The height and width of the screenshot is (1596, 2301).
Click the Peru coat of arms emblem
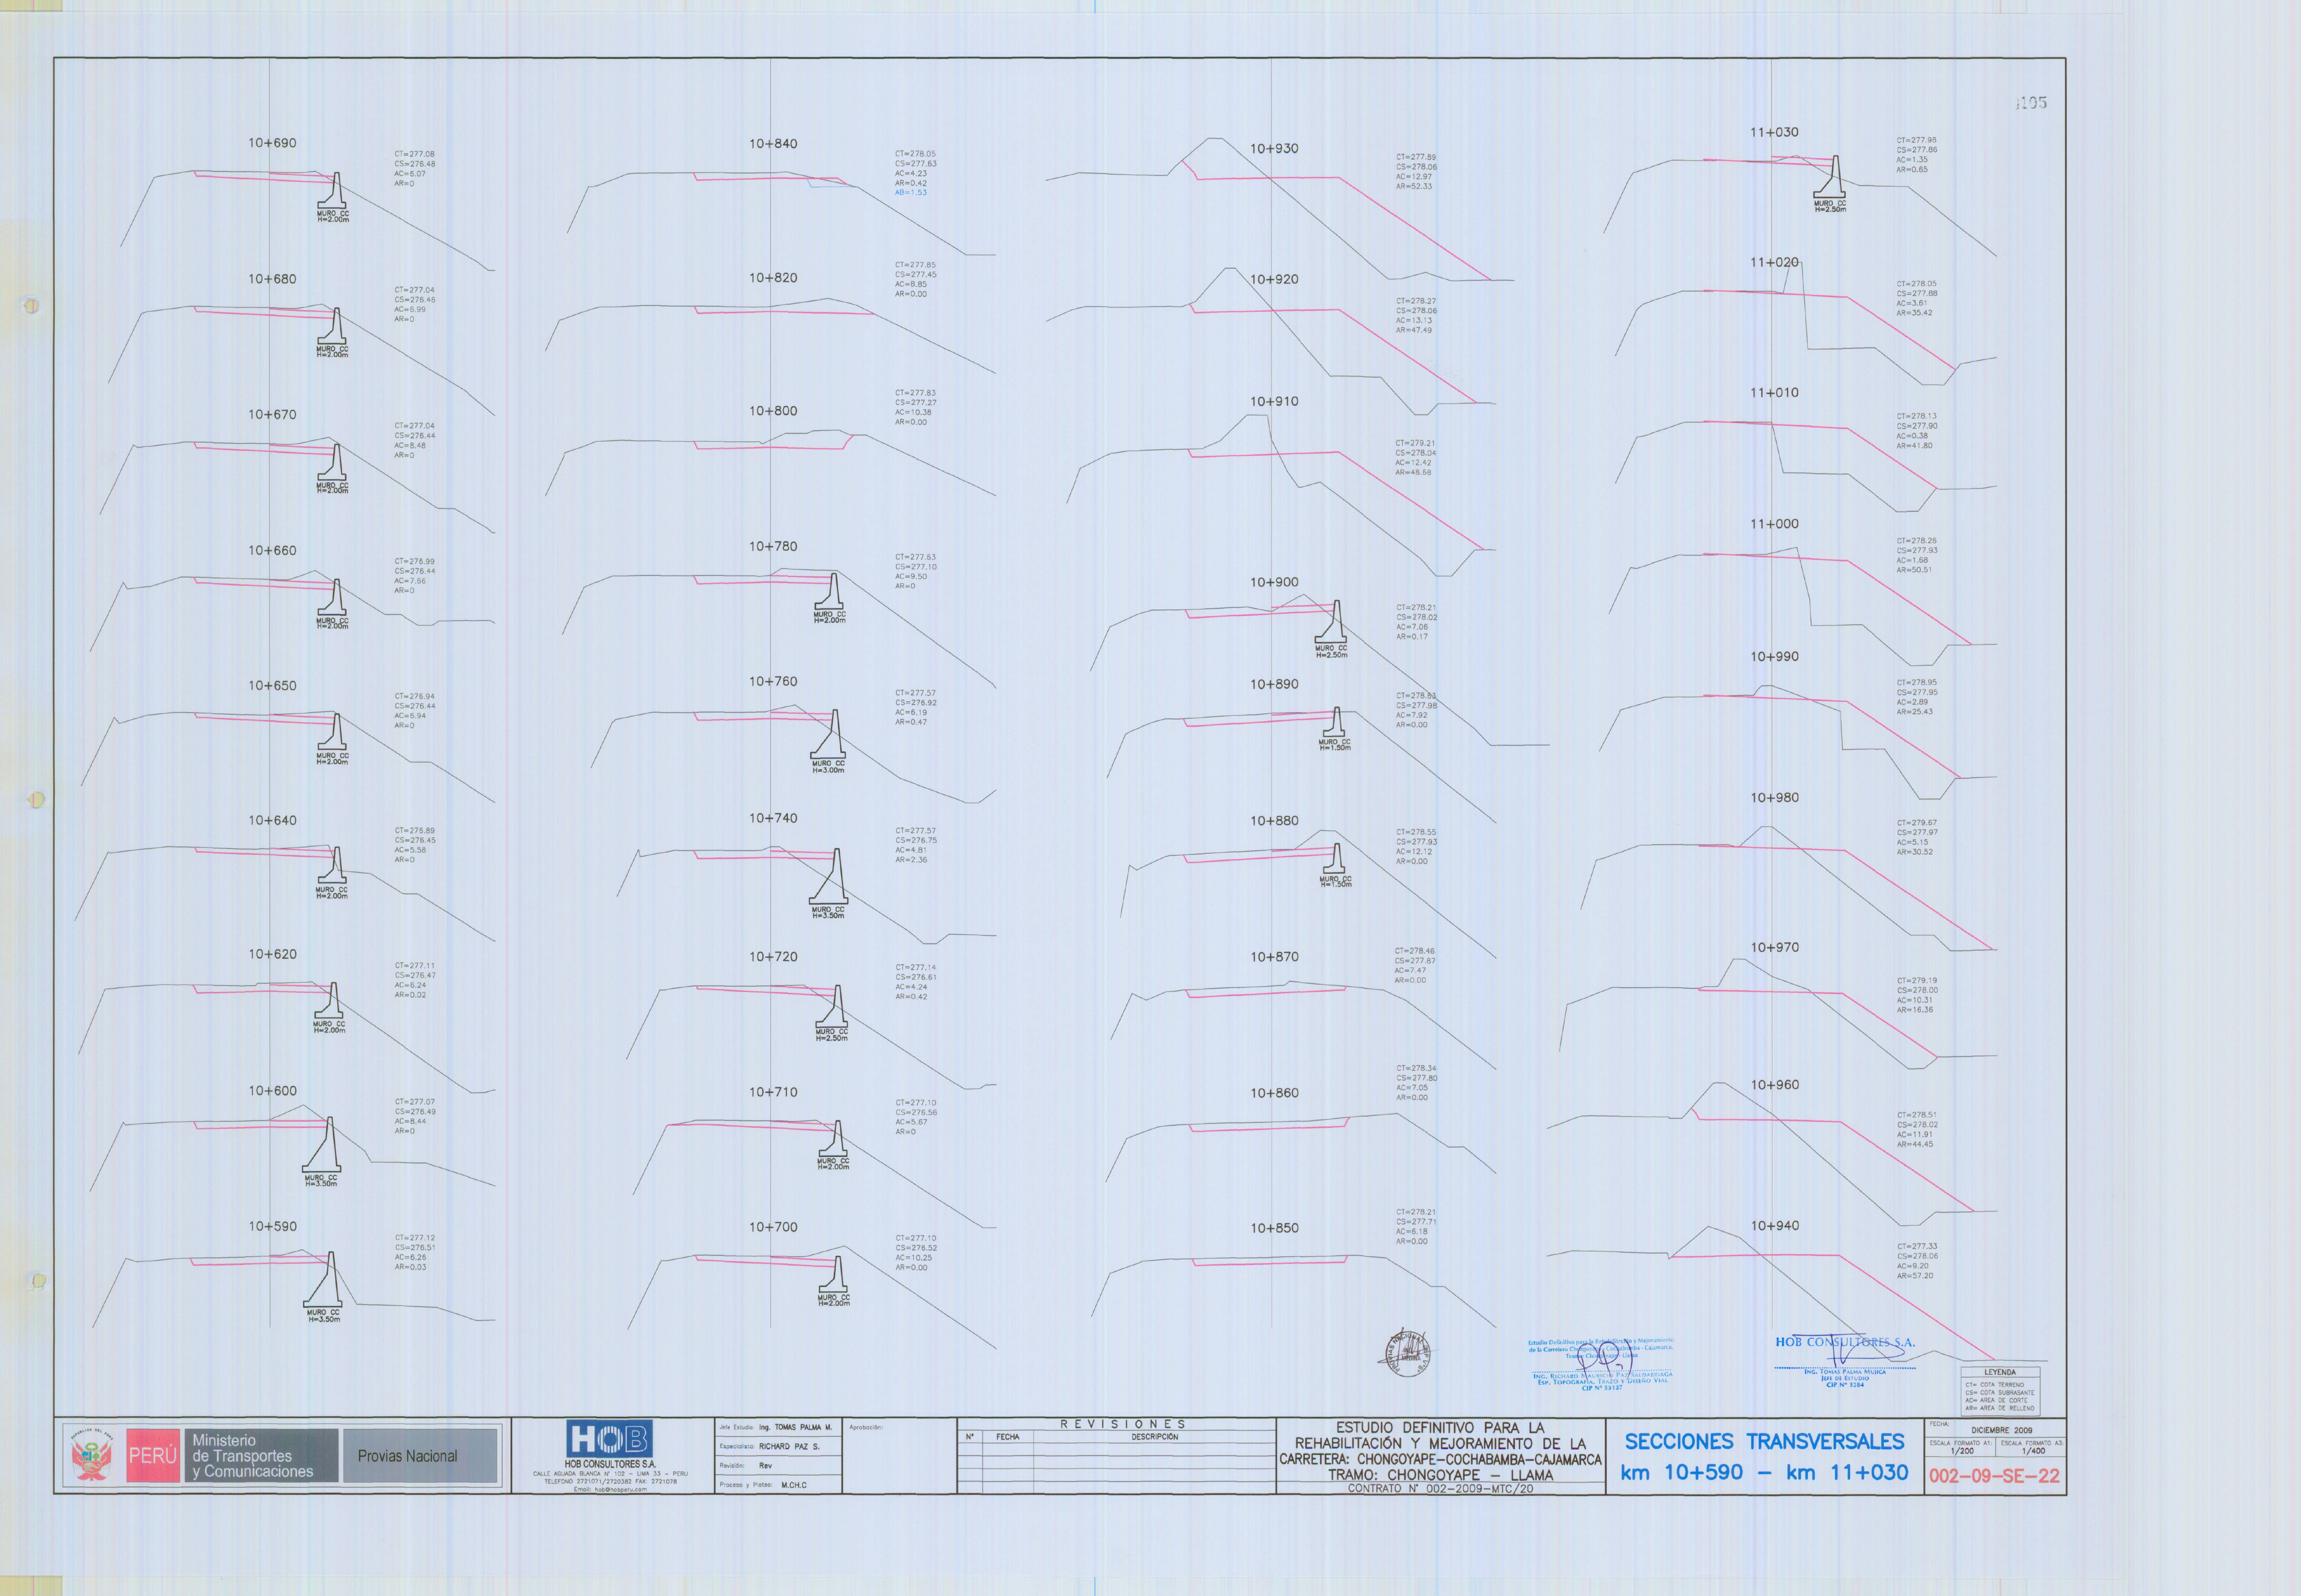click(92, 1455)
